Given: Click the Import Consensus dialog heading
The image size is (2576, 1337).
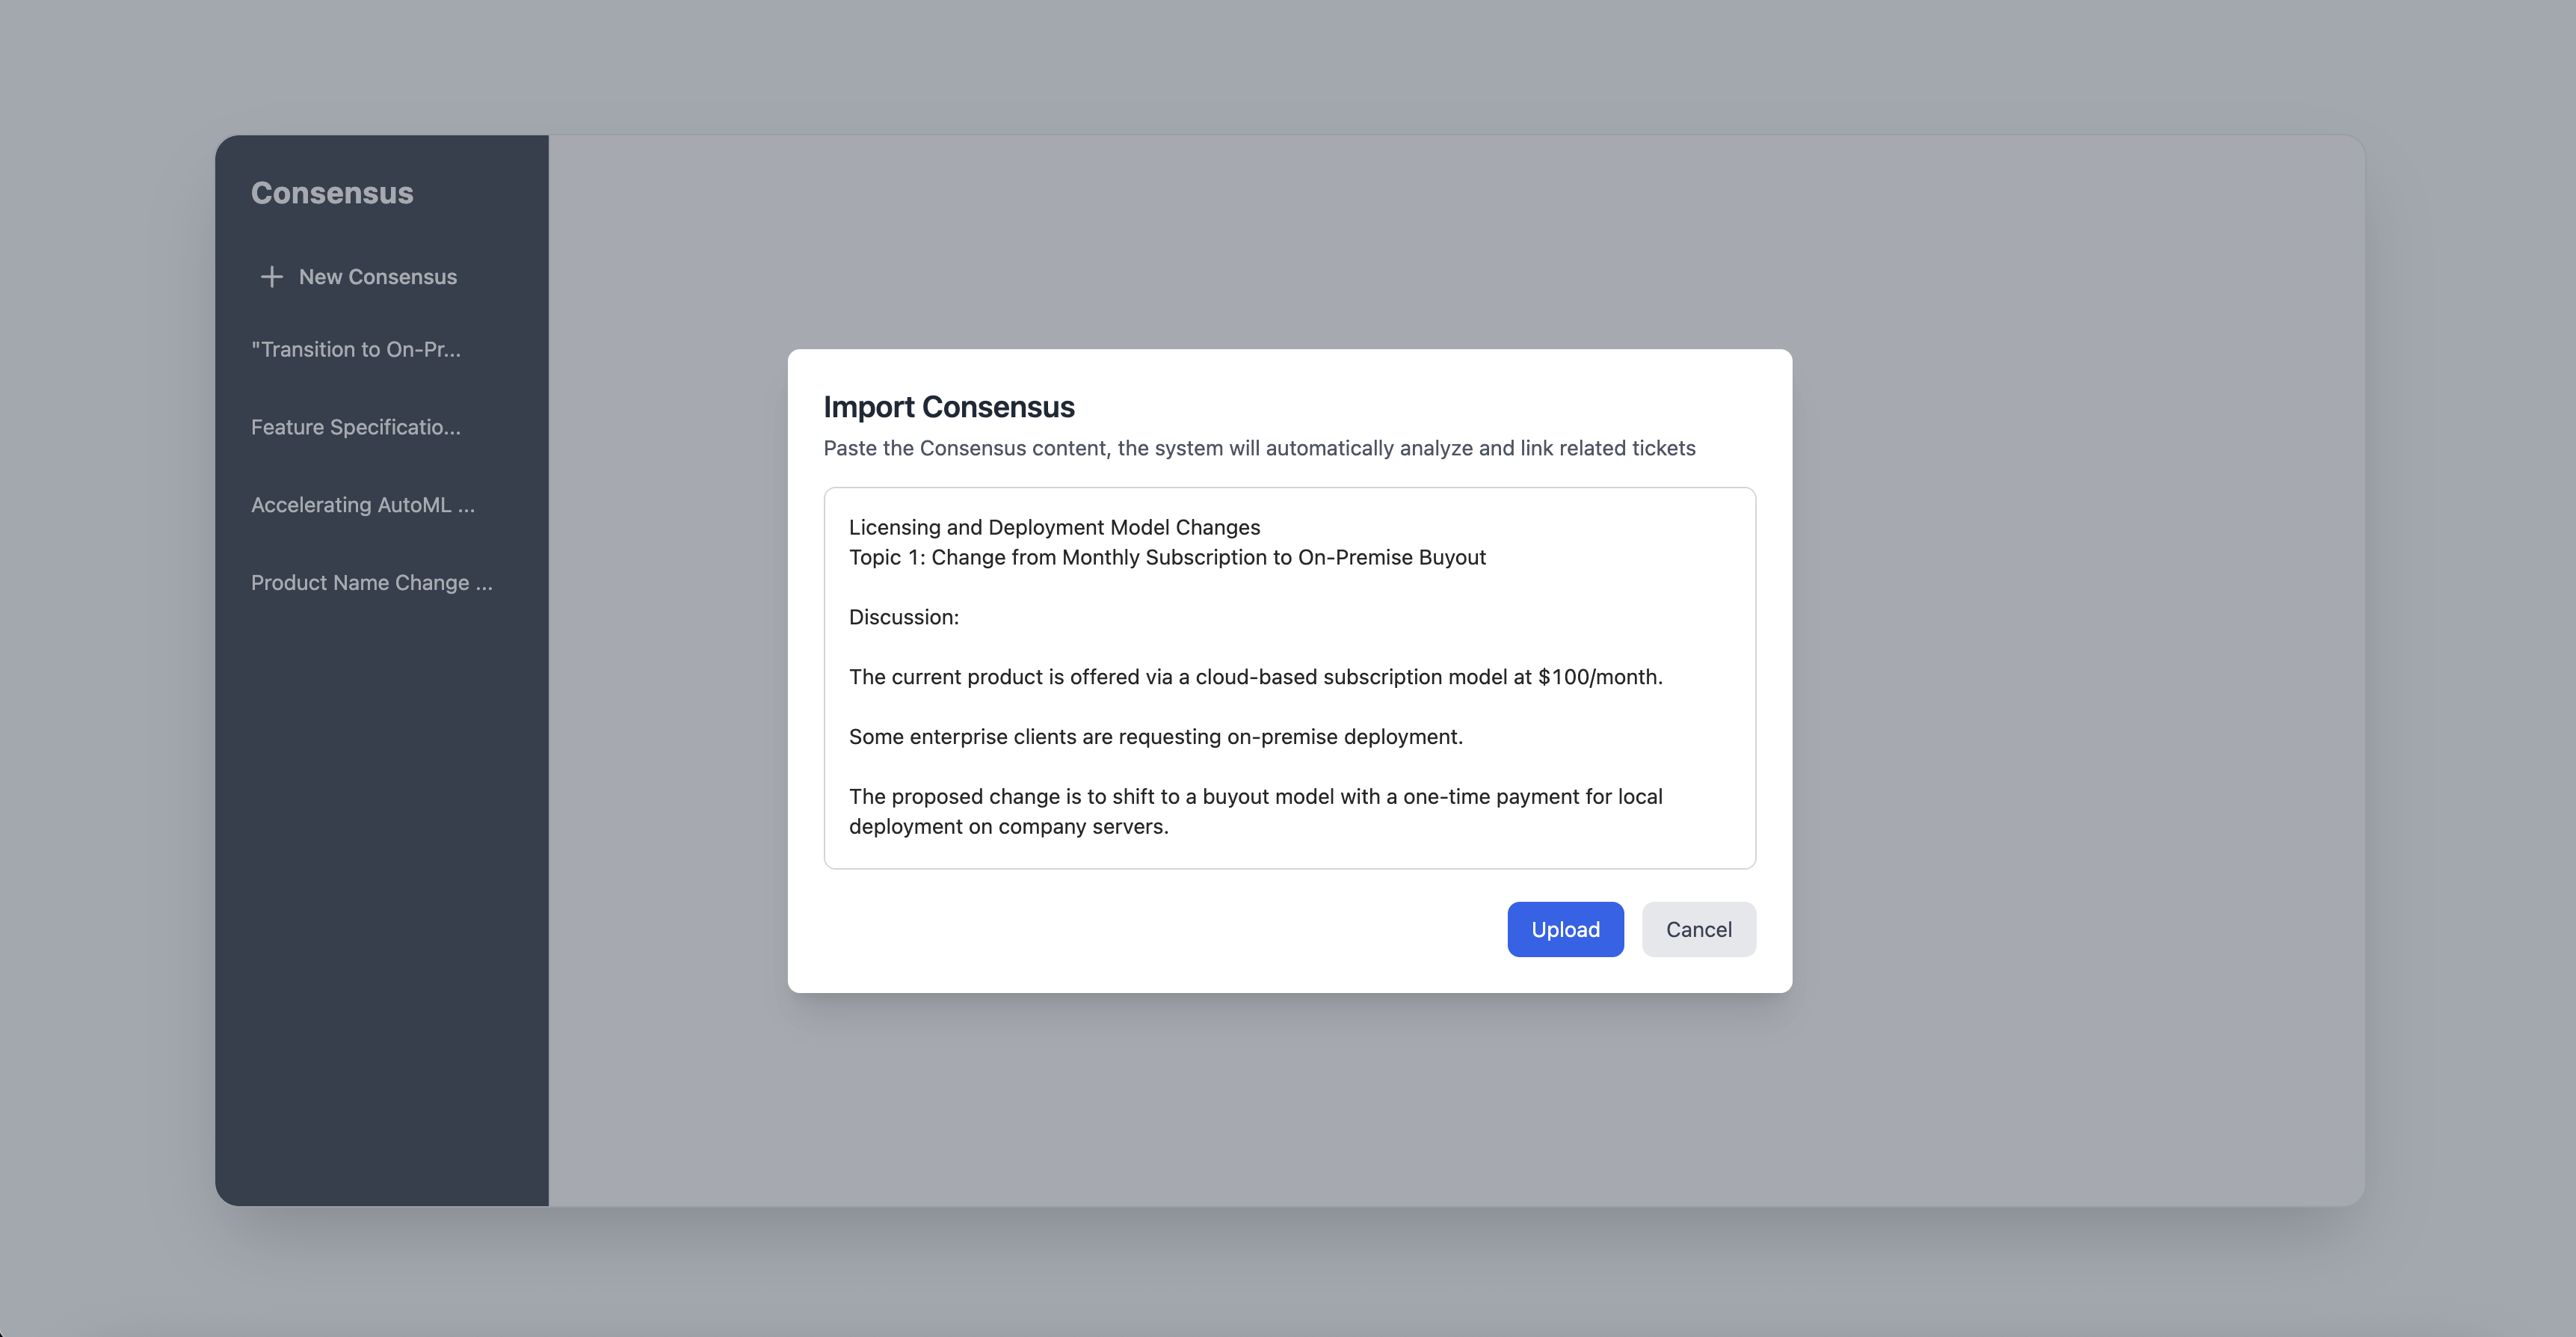Looking at the screenshot, I should click(948, 407).
